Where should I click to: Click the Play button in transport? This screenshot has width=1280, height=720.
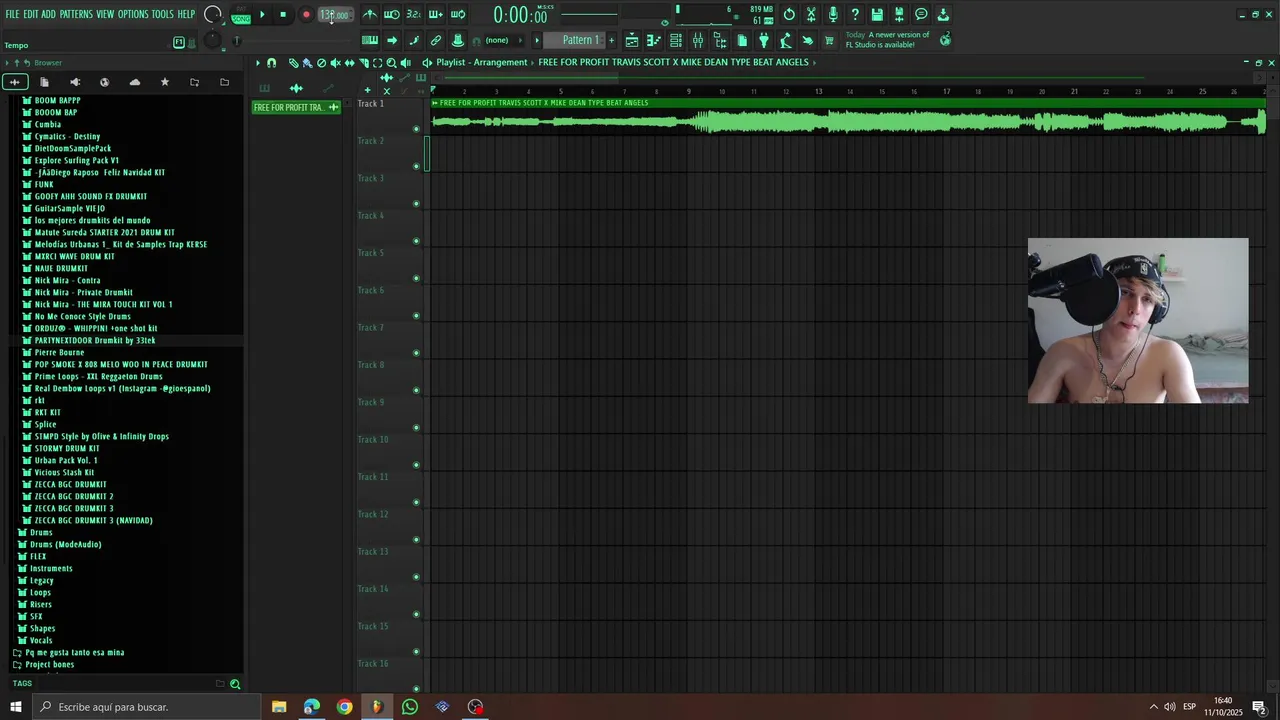pos(262,14)
